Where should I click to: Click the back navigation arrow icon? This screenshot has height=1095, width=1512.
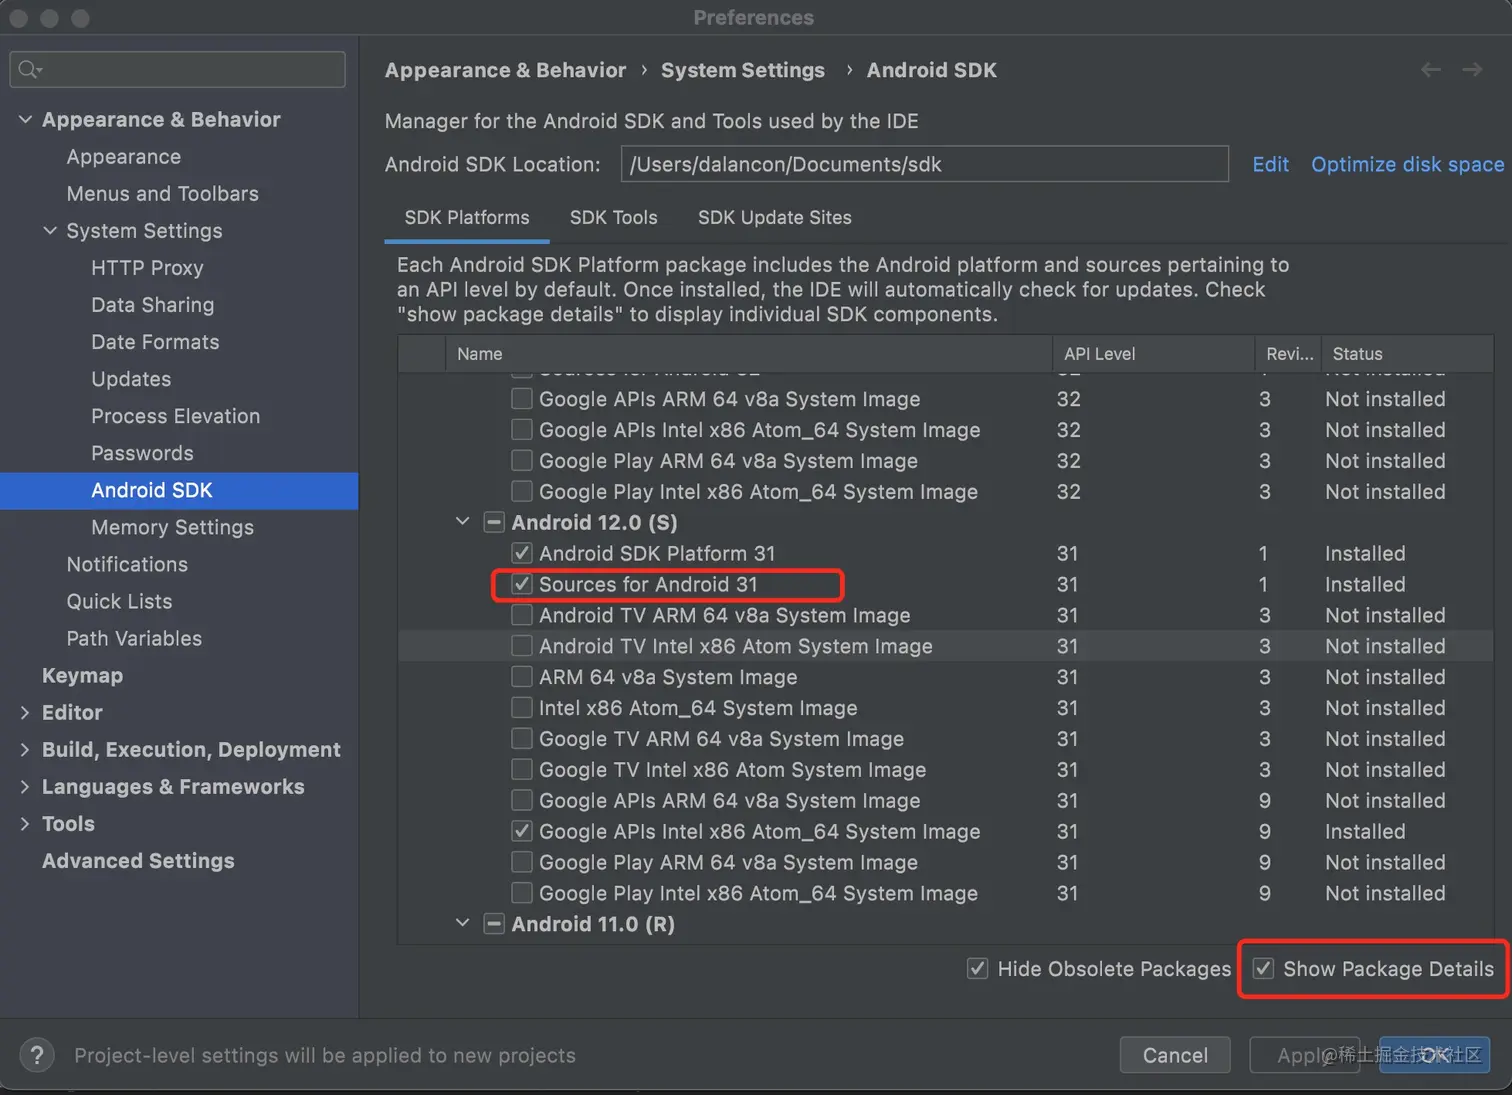1431,69
